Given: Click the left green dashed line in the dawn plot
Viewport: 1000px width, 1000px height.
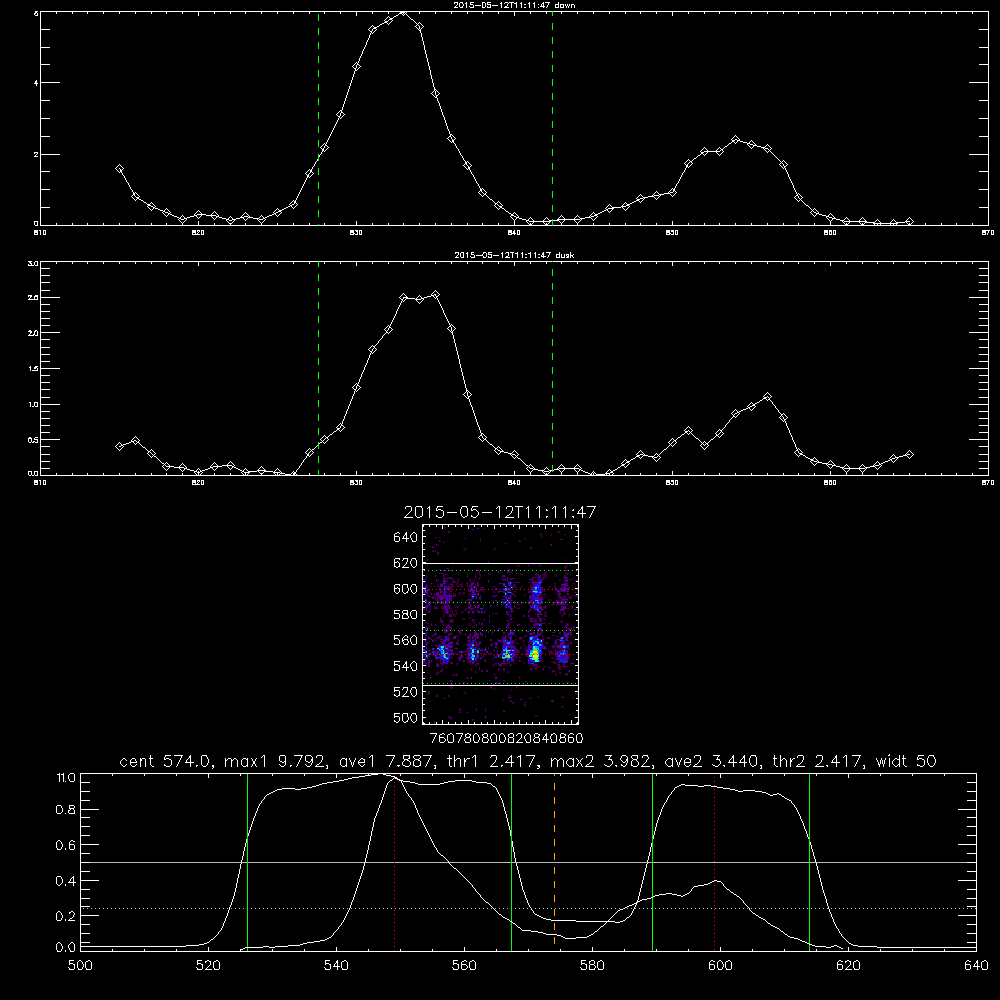Looking at the screenshot, I should coord(318,118).
